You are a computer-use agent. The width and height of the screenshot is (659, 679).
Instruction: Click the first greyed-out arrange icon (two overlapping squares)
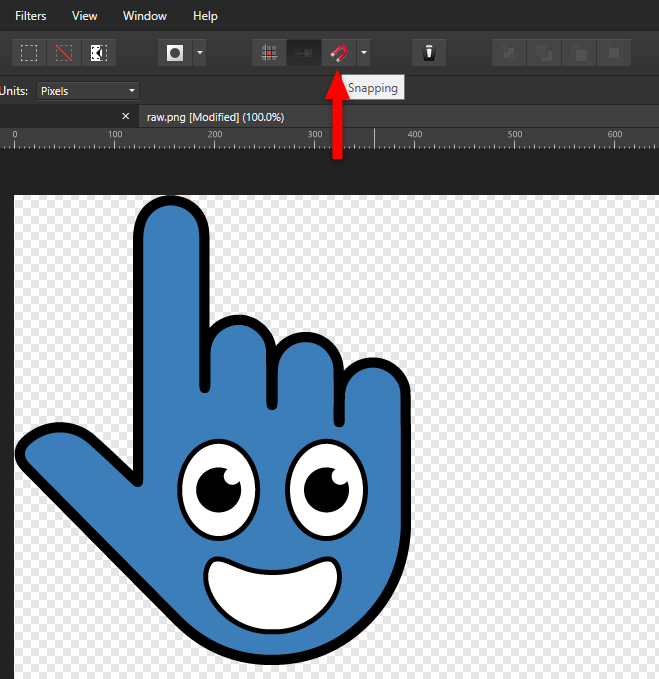point(509,53)
